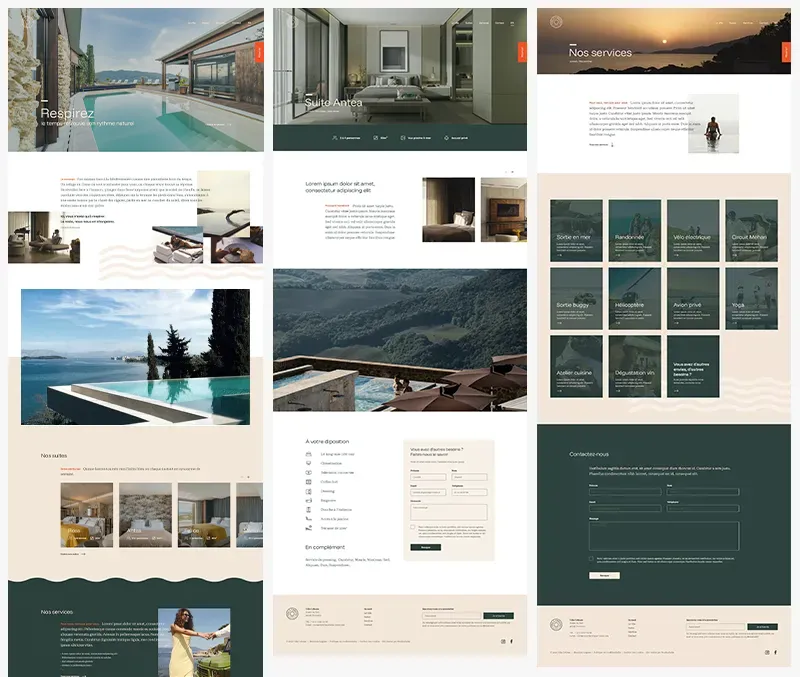
Task: Click the down arrow under Nos services intro text
Action: [612, 144]
